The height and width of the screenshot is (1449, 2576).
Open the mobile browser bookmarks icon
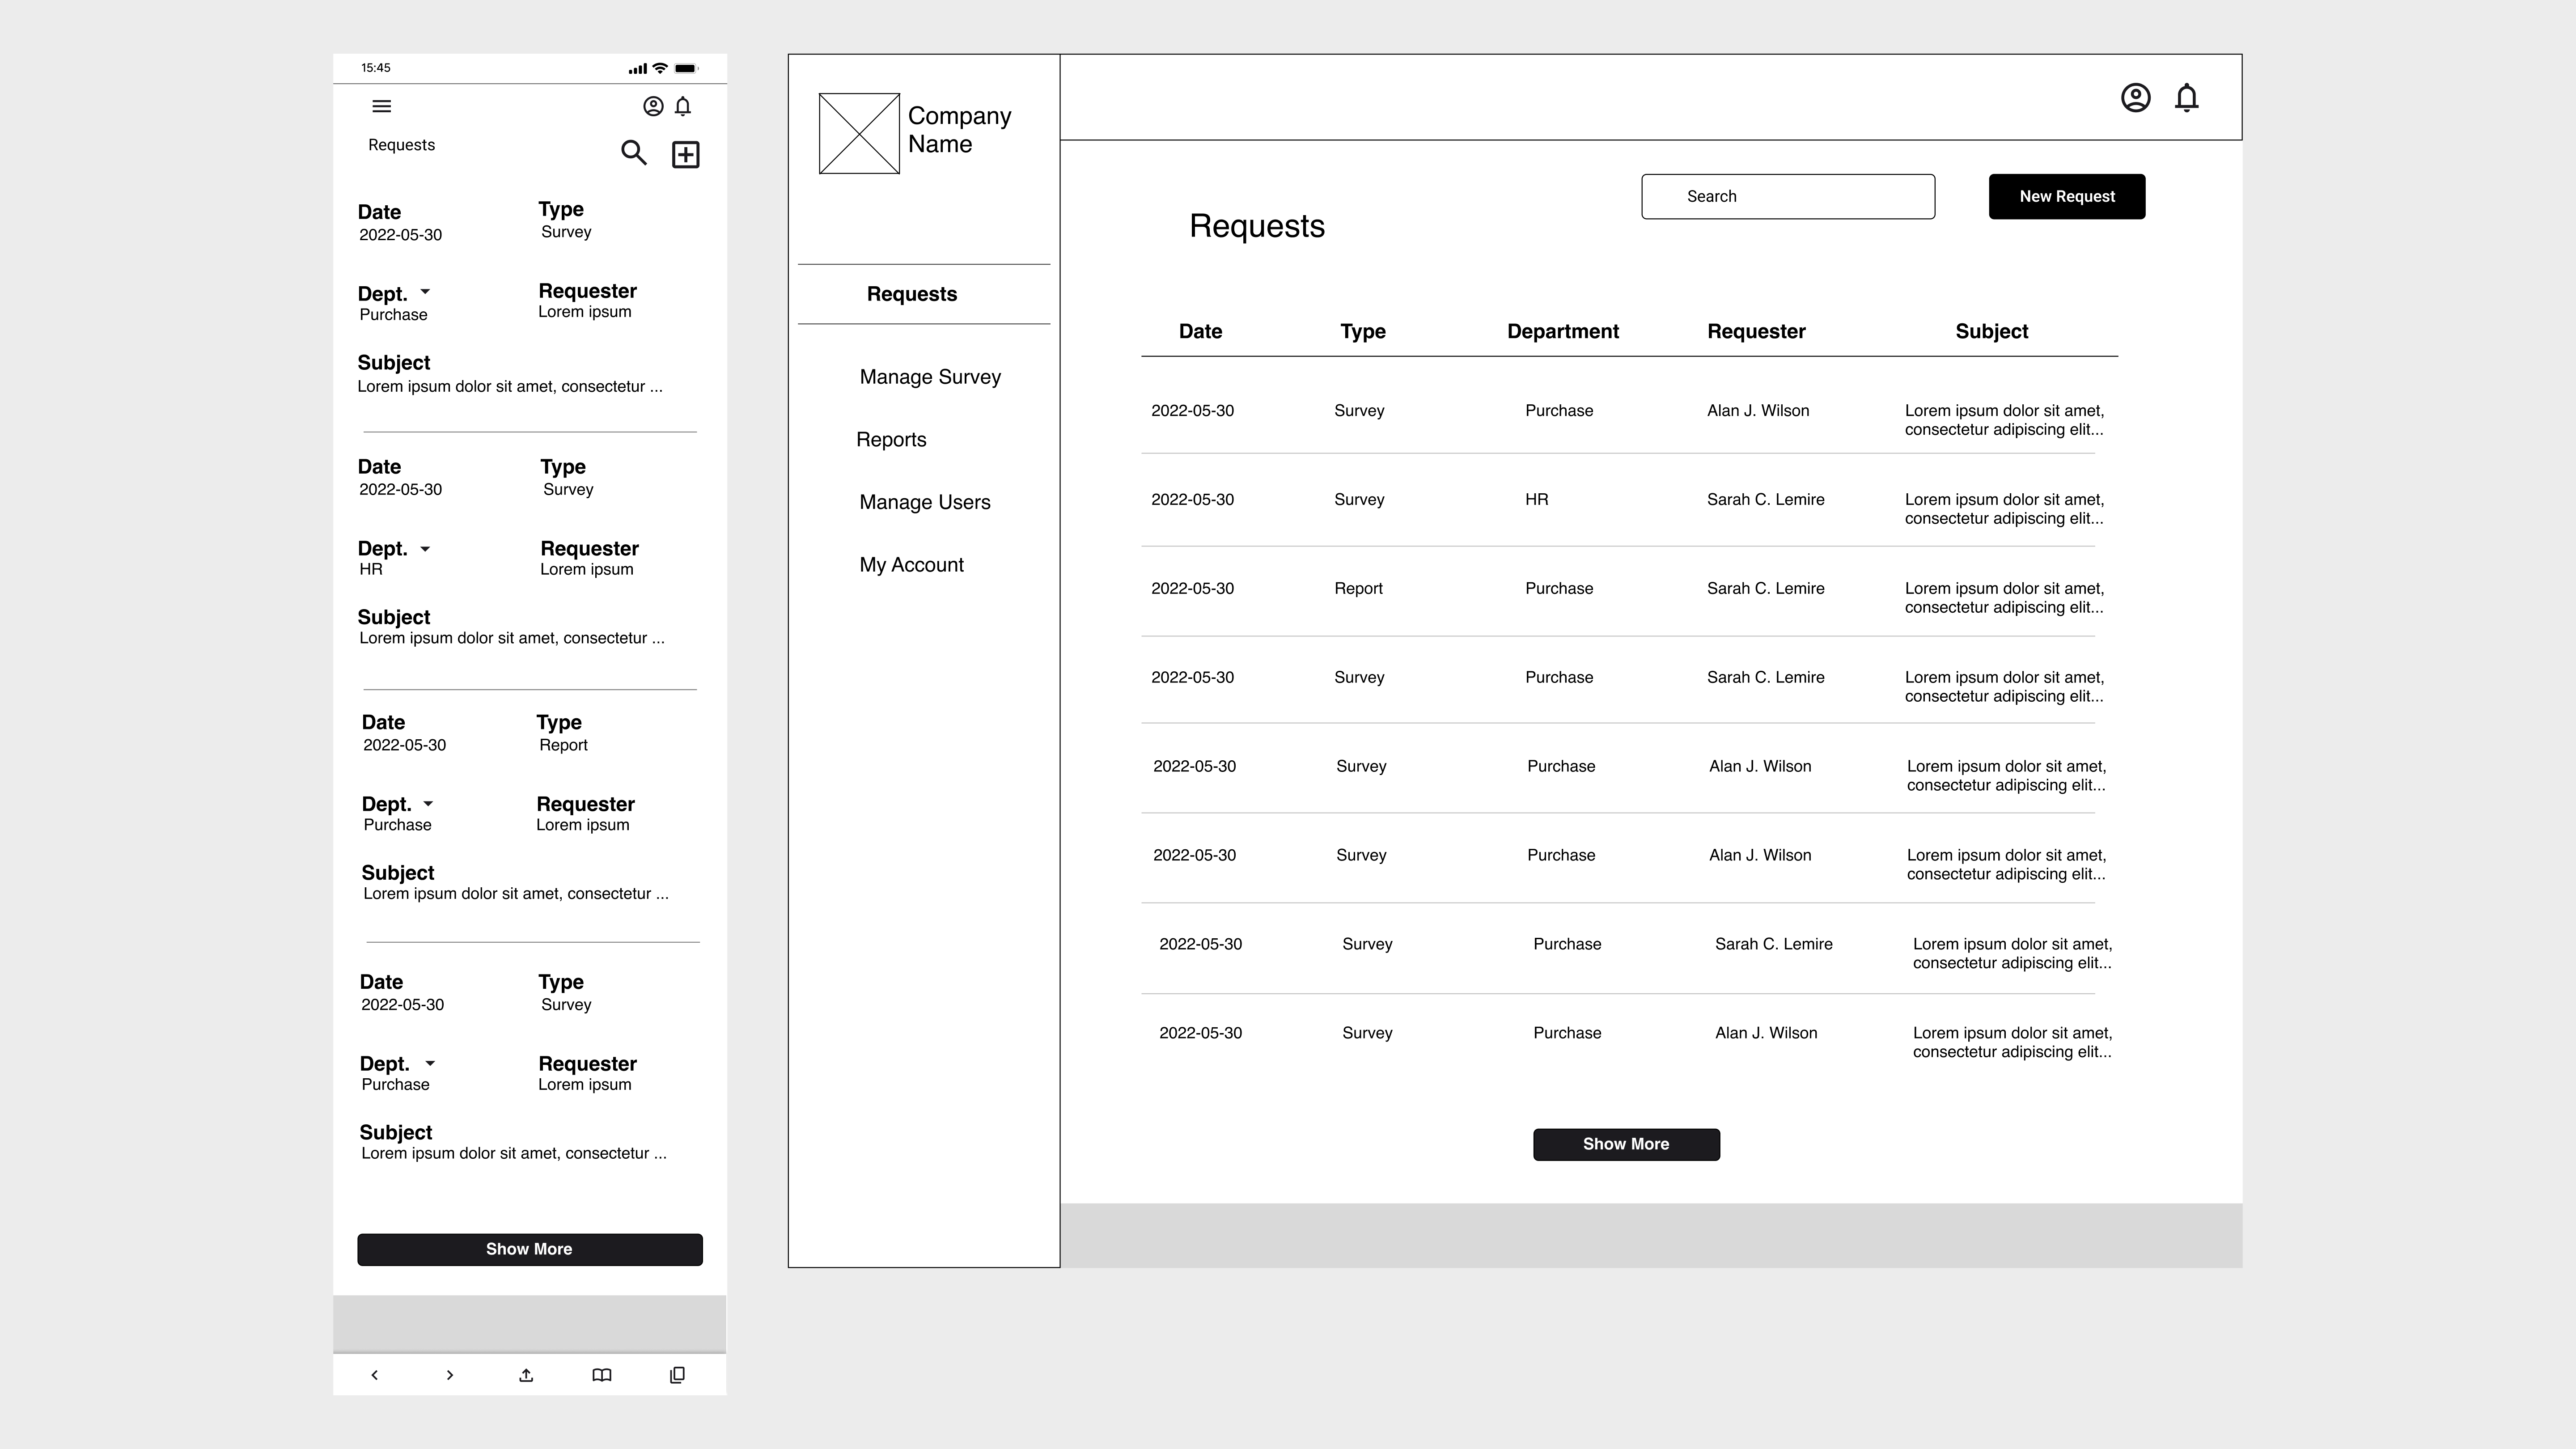[602, 1375]
